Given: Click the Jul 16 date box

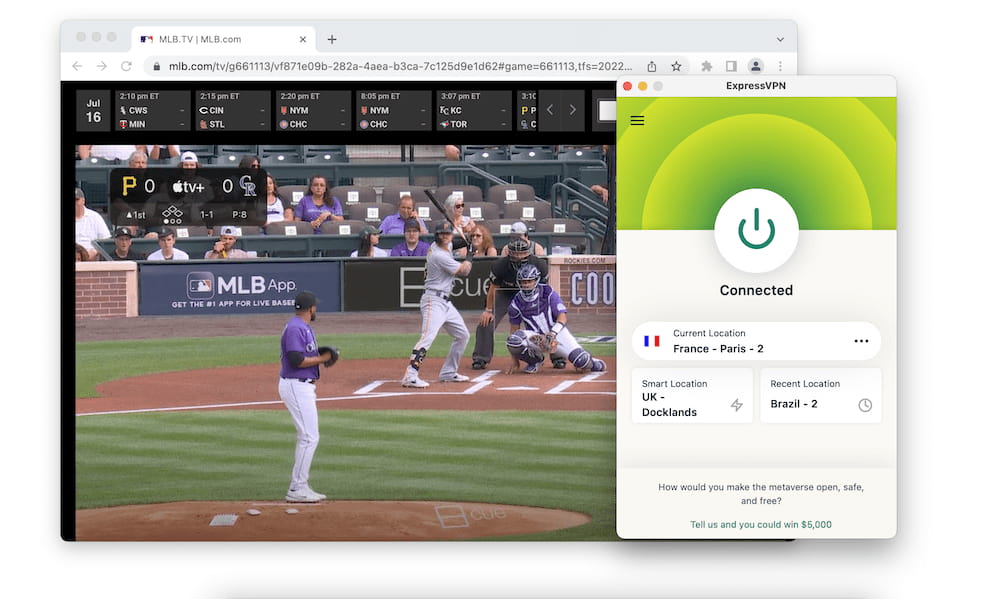Looking at the screenshot, I should (94, 110).
